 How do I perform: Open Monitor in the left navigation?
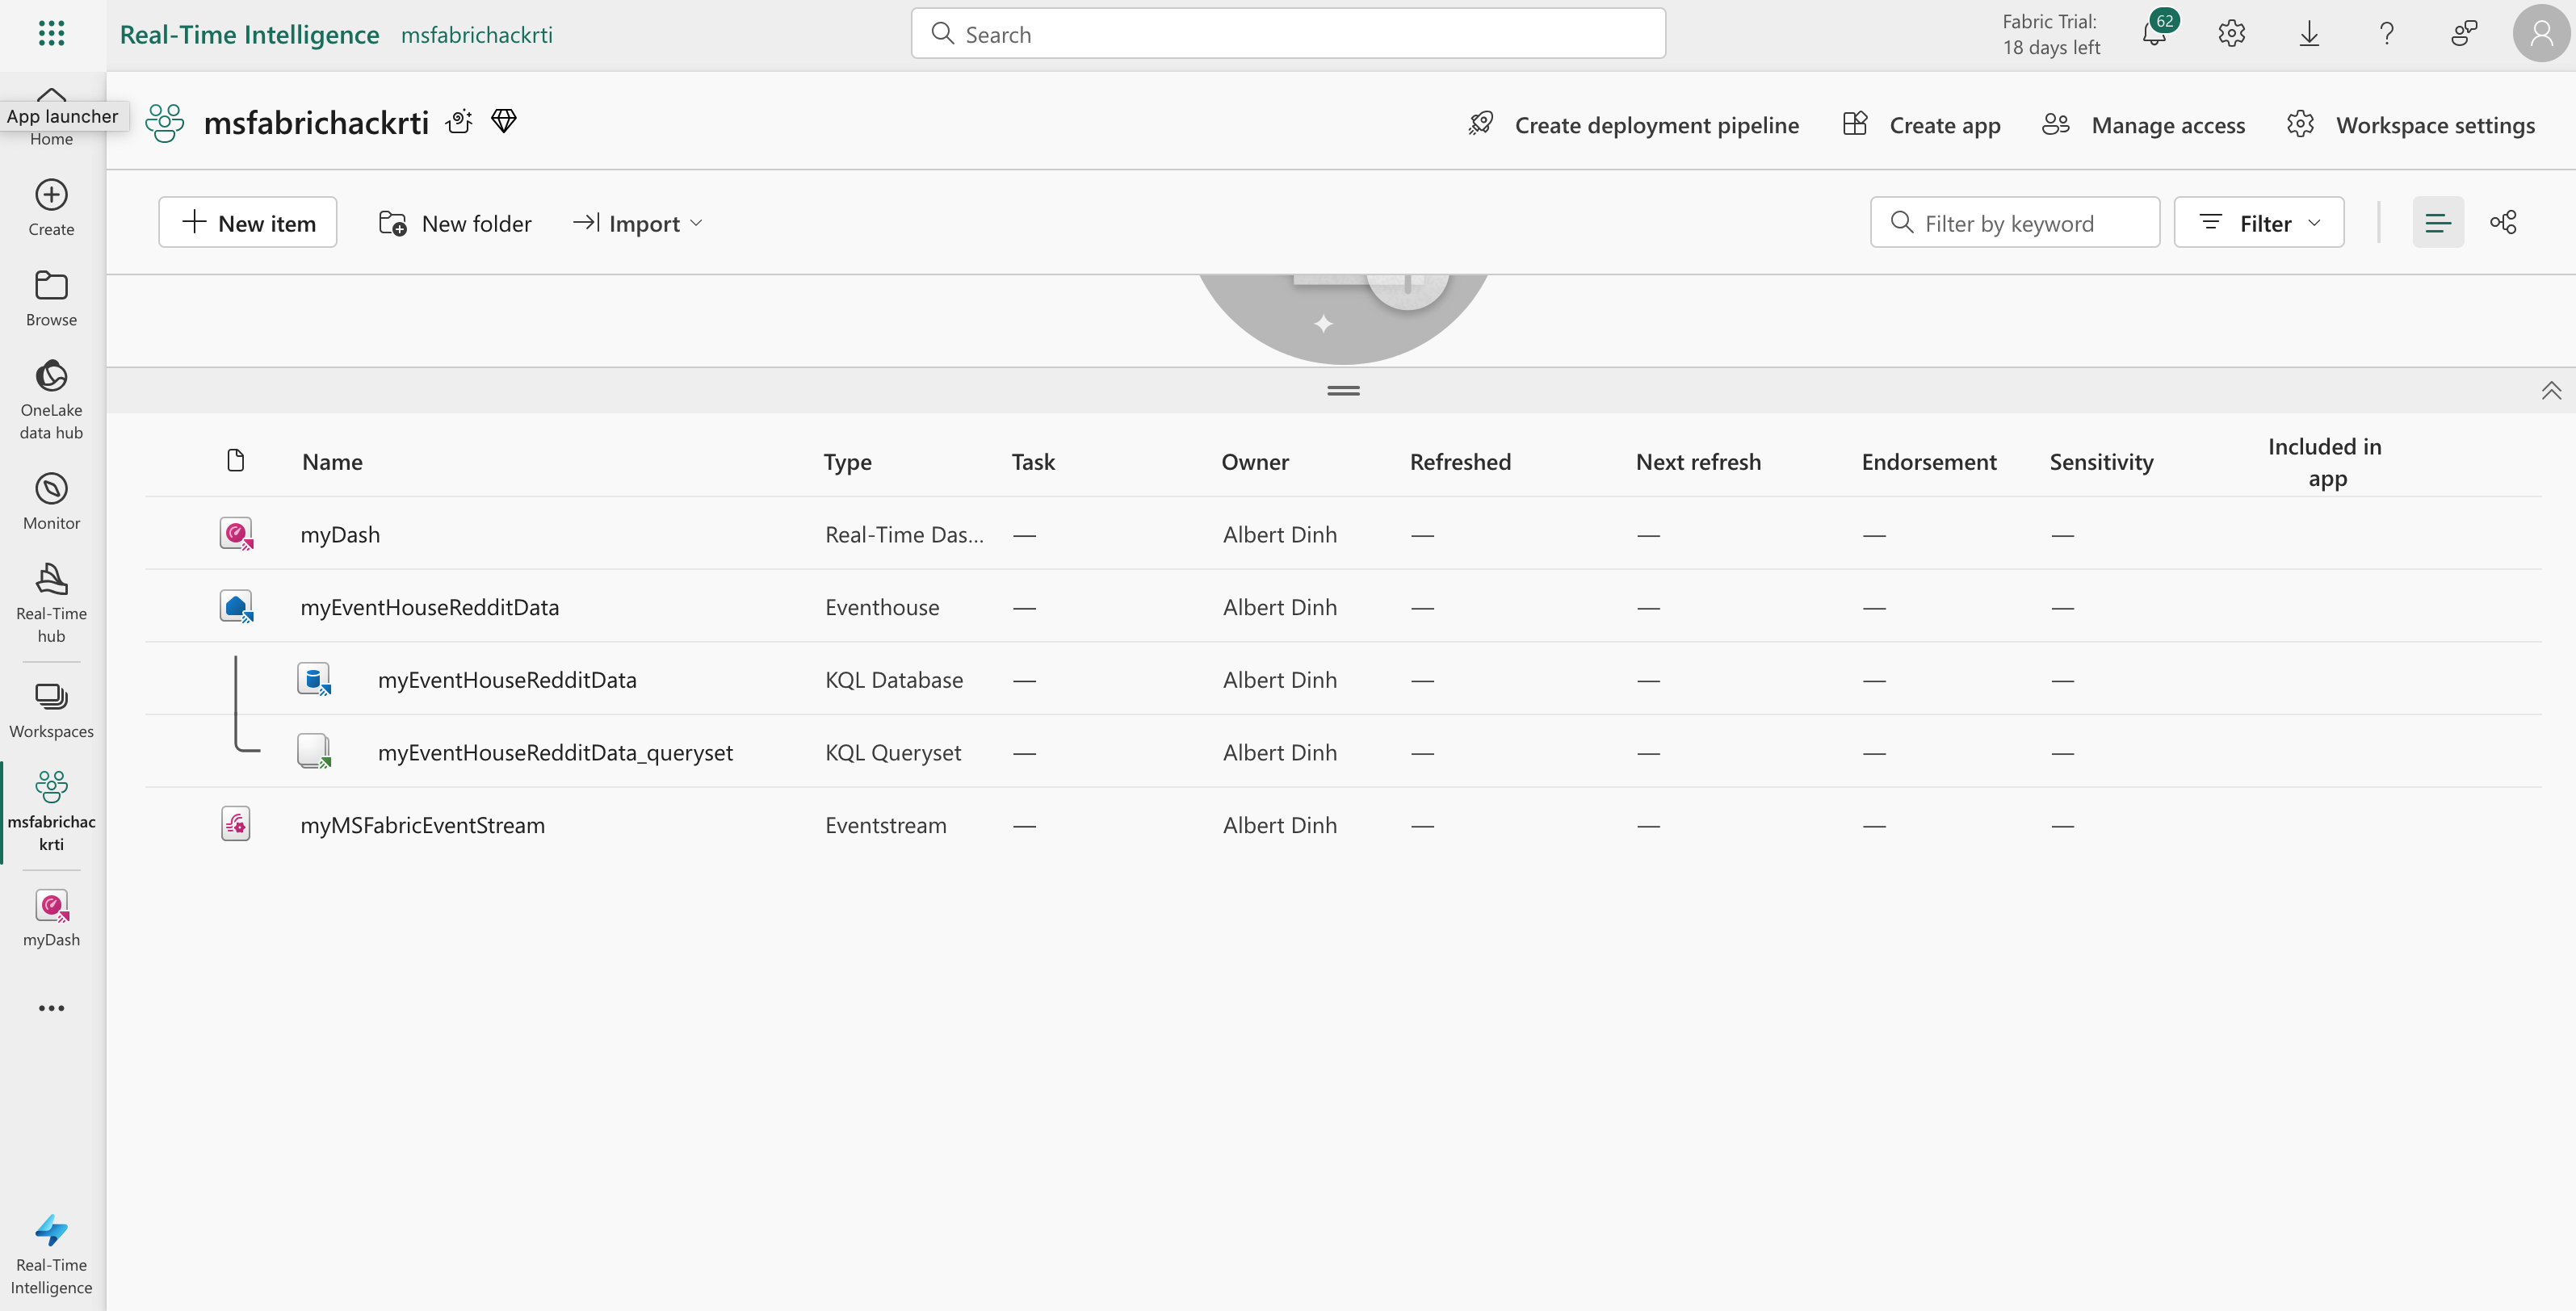click(x=51, y=501)
